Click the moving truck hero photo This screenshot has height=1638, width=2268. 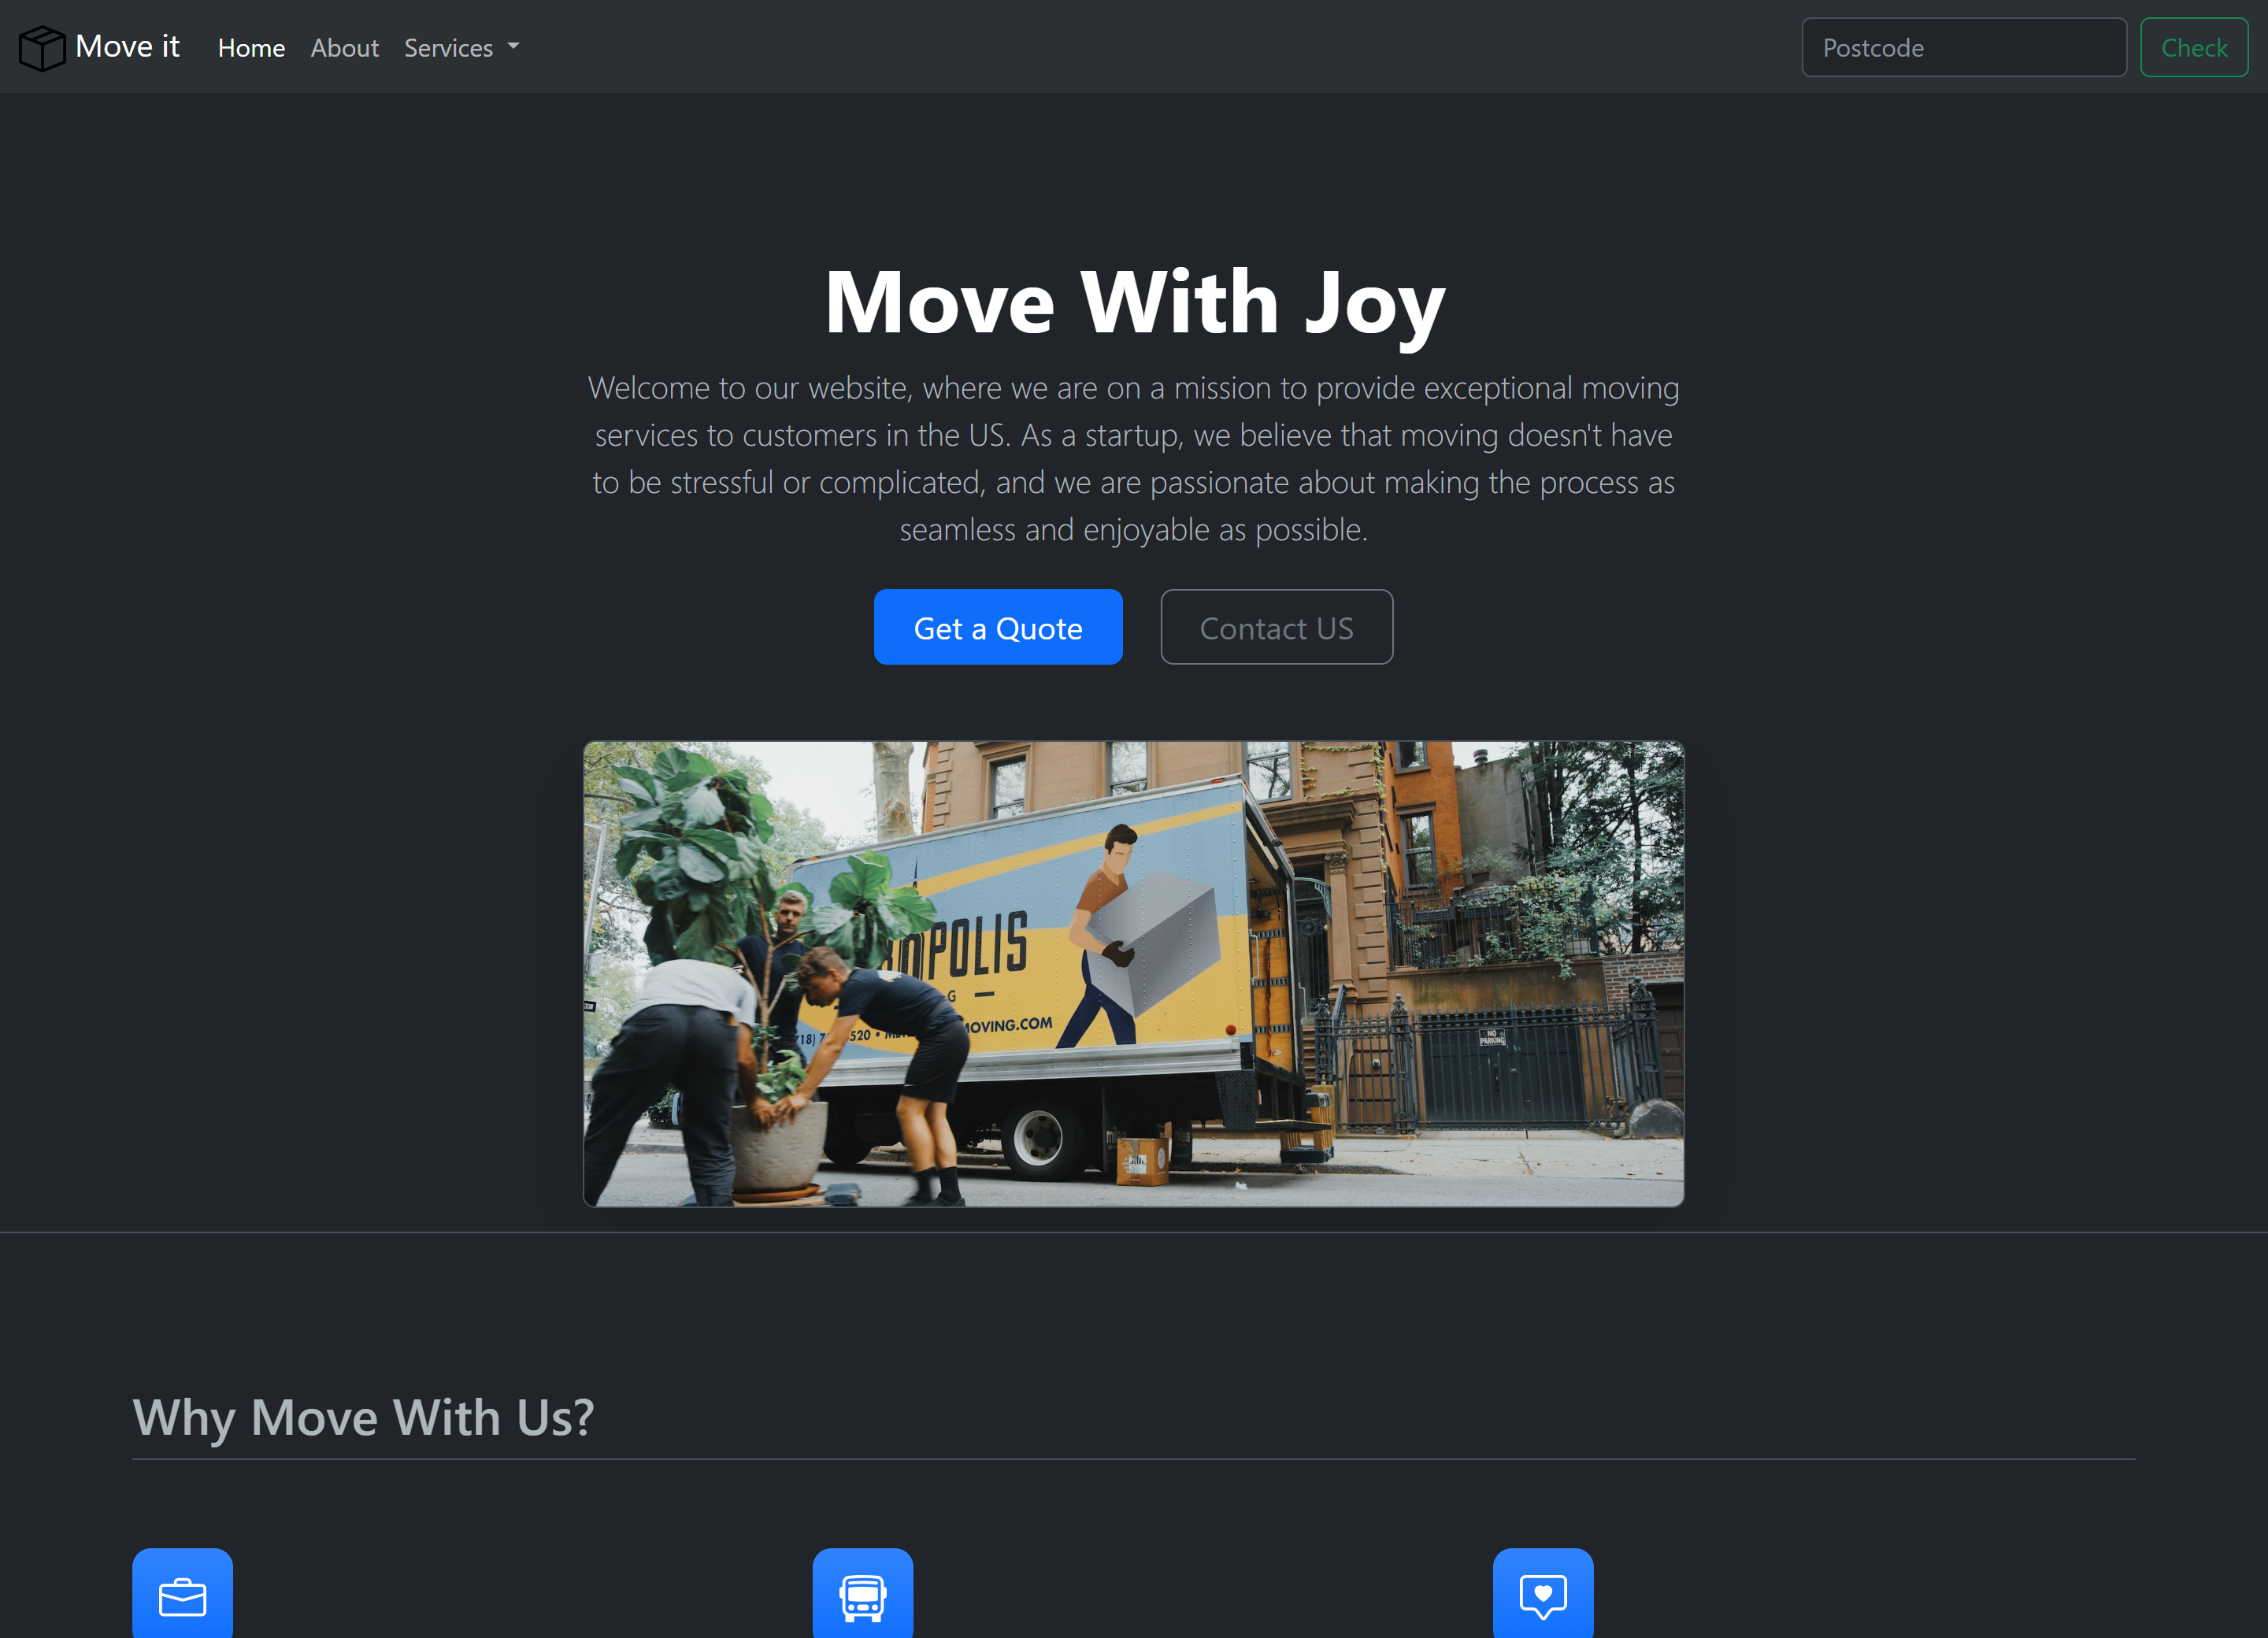1133,972
